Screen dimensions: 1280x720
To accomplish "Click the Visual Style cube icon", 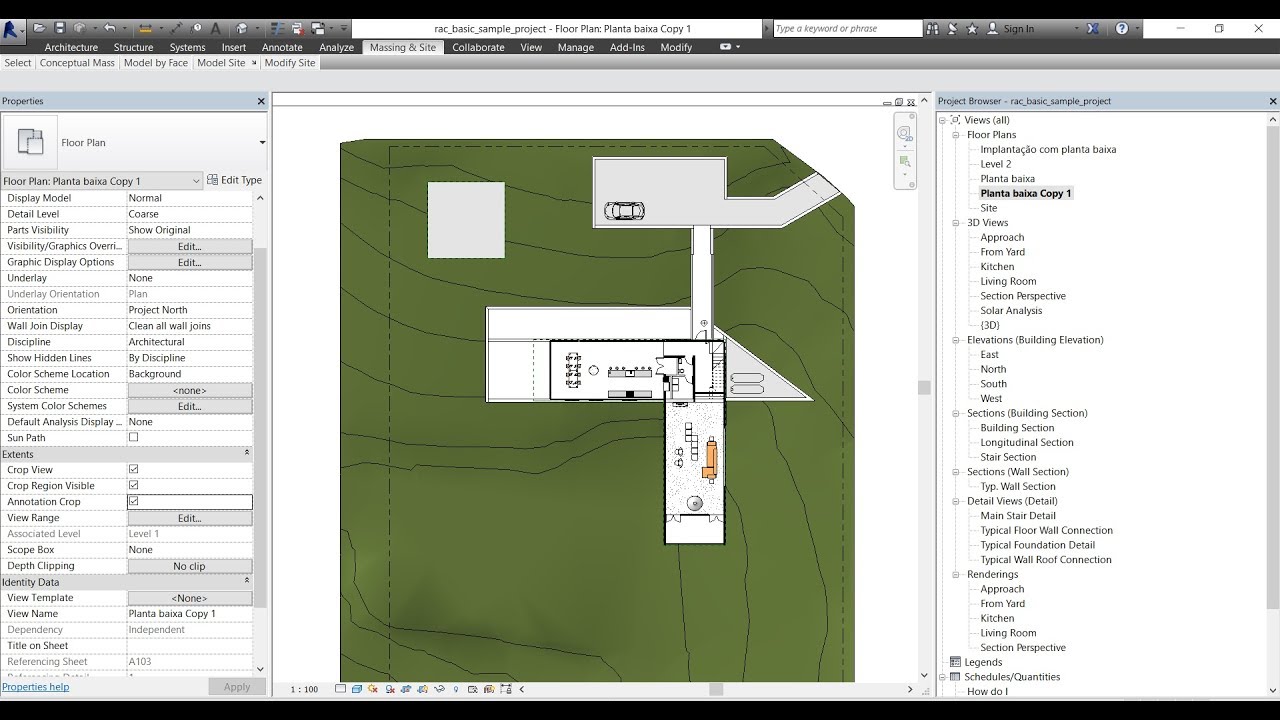I will (357, 689).
